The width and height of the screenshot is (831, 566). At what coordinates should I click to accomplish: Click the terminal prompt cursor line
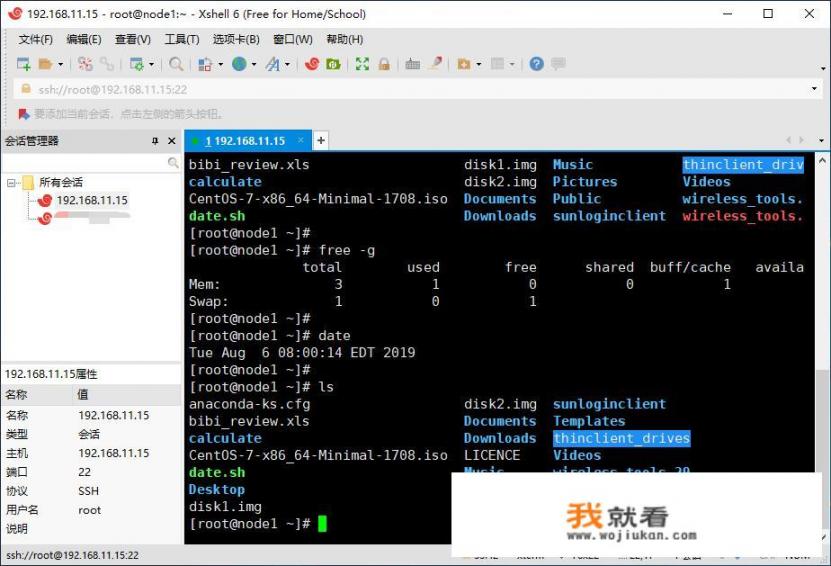click(x=258, y=524)
